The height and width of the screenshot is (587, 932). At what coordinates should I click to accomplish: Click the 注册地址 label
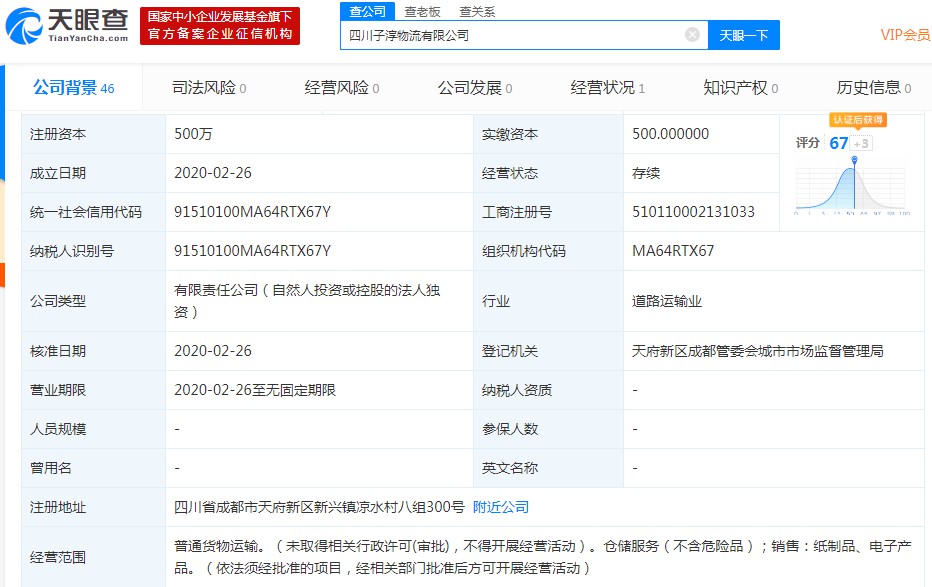(x=58, y=507)
